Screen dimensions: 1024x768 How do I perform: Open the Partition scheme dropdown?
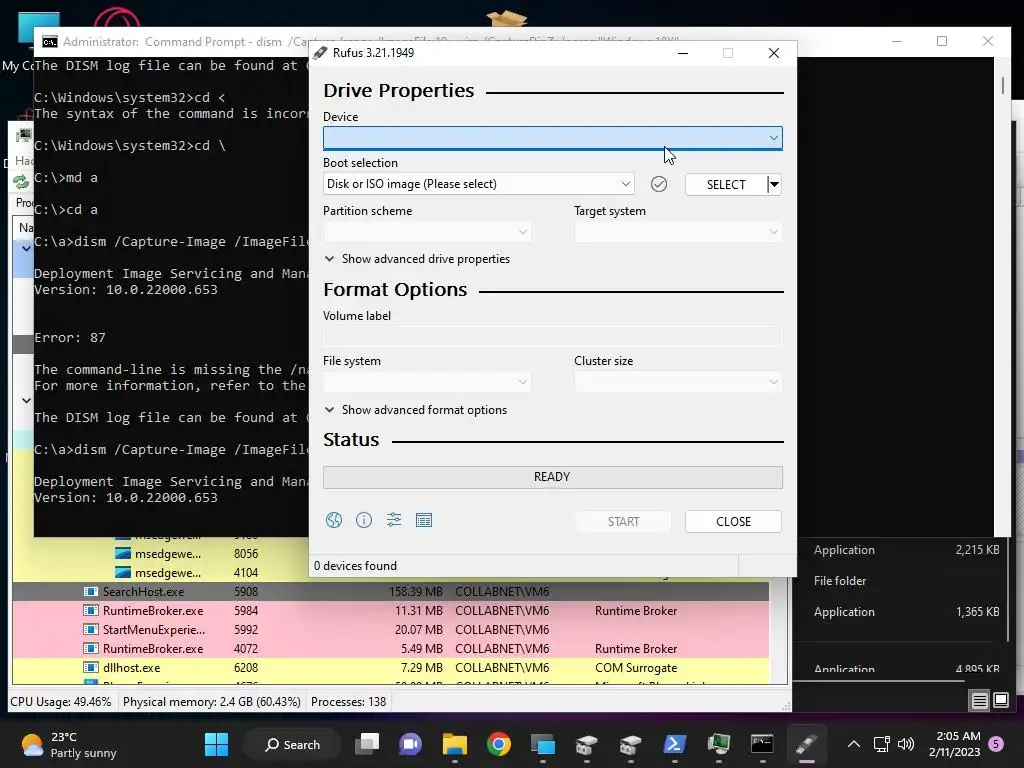(x=426, y=232)
